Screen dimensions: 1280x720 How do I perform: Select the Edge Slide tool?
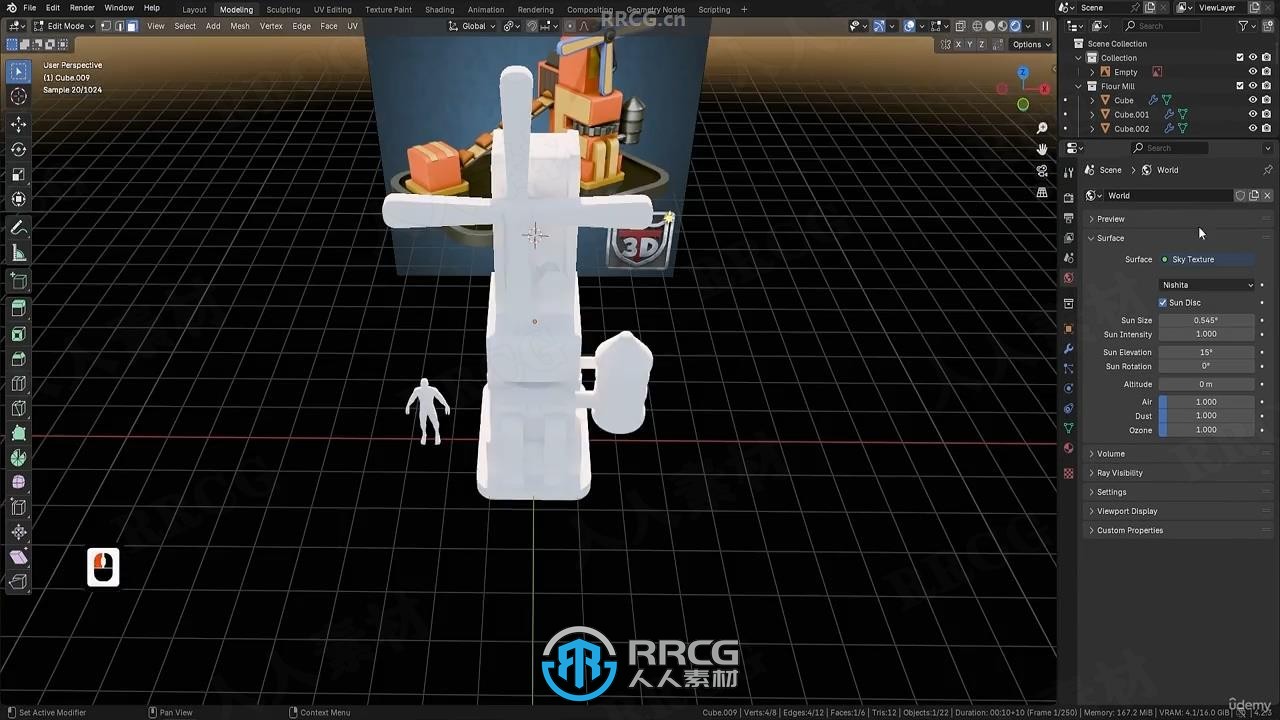pyautogui.click(x=19, y=507)
